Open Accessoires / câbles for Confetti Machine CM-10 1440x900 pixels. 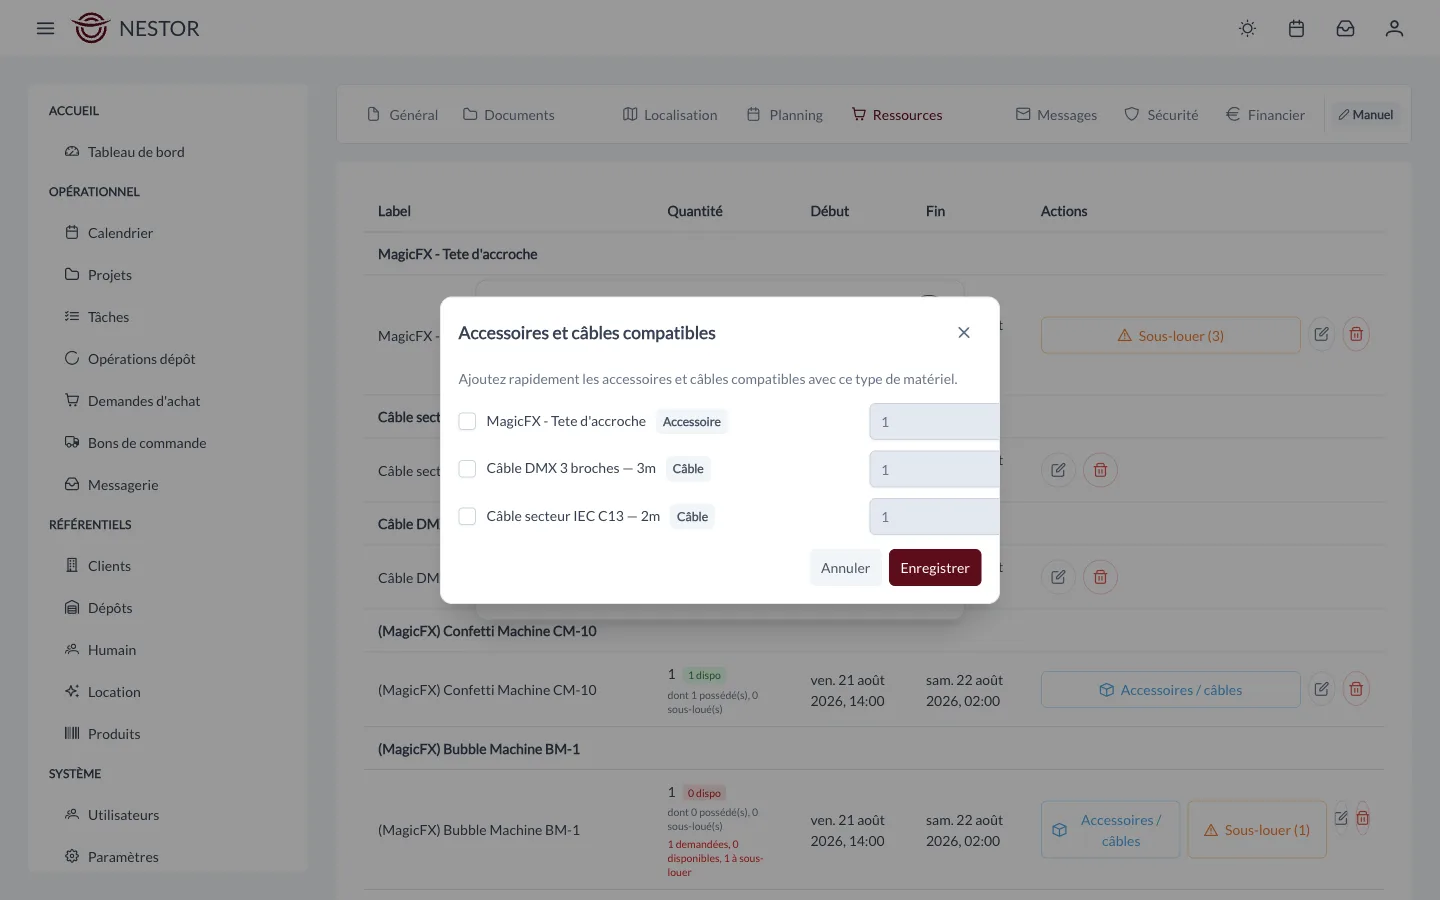pos(1170,690)
